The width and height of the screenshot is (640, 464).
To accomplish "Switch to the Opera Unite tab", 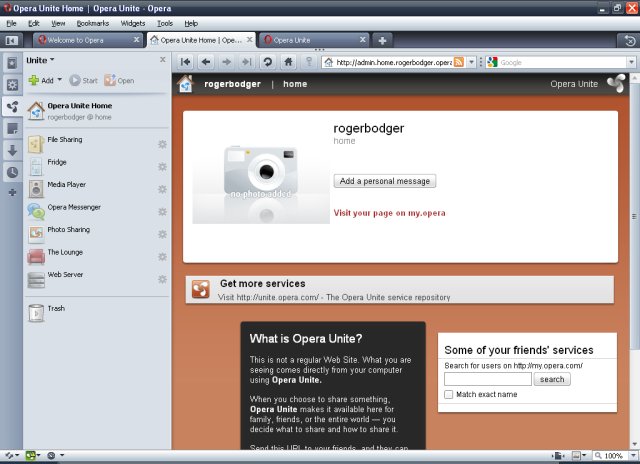I will click(313, 40).
